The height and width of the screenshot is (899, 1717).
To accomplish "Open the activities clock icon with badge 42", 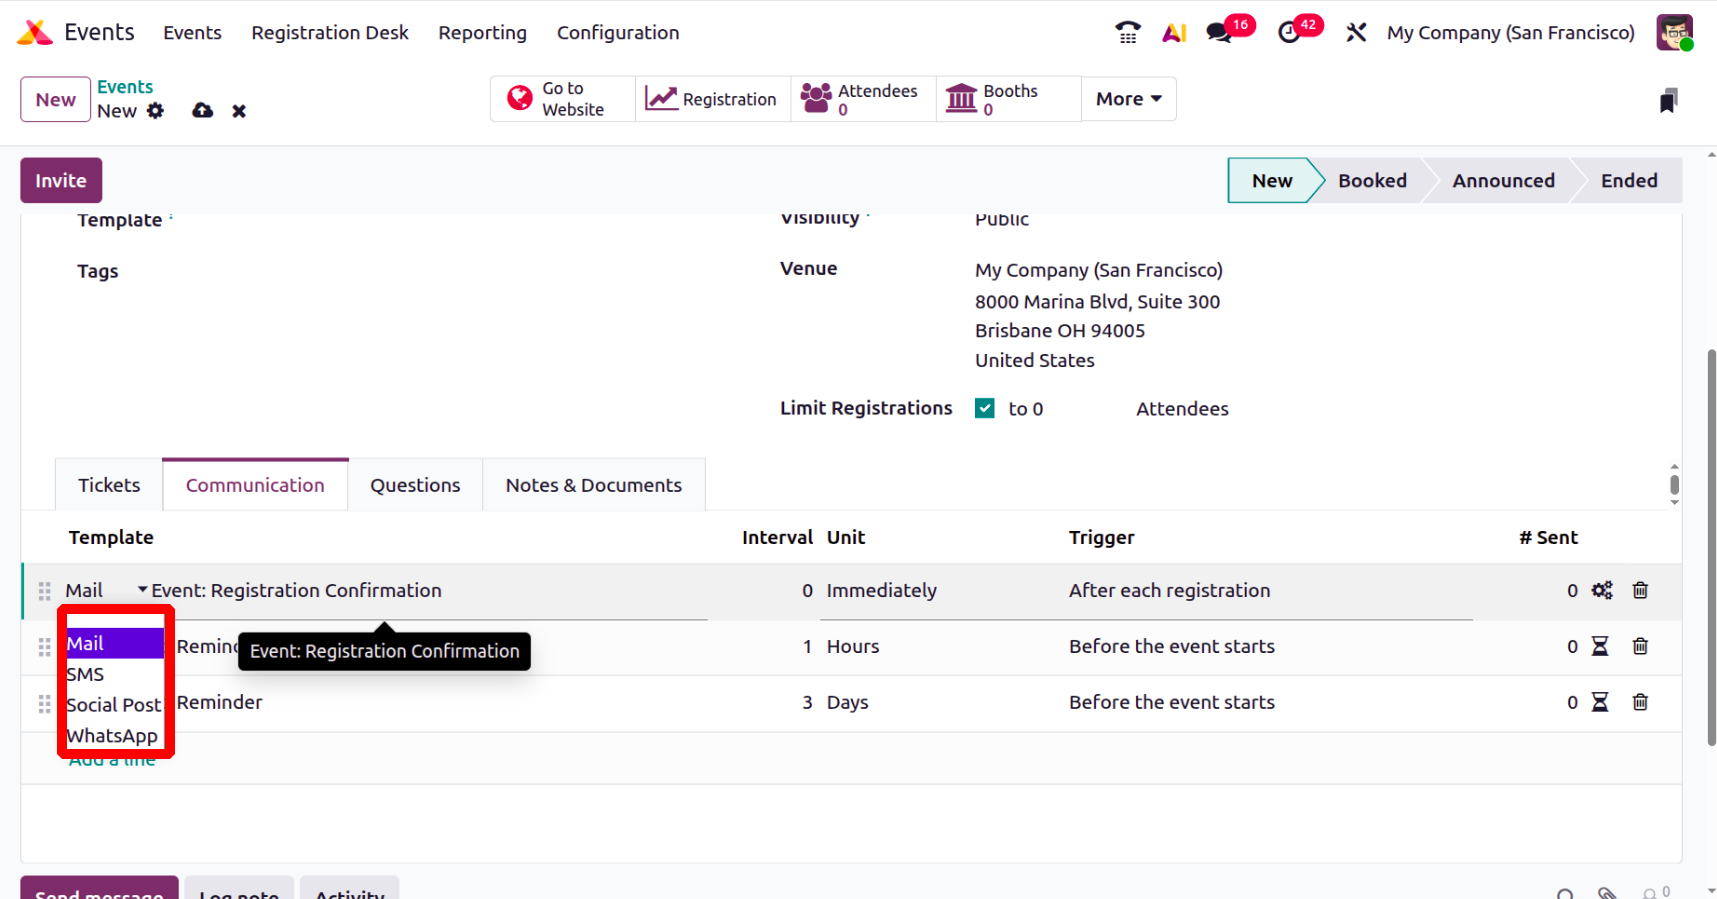I will (x=1289, y=33).
